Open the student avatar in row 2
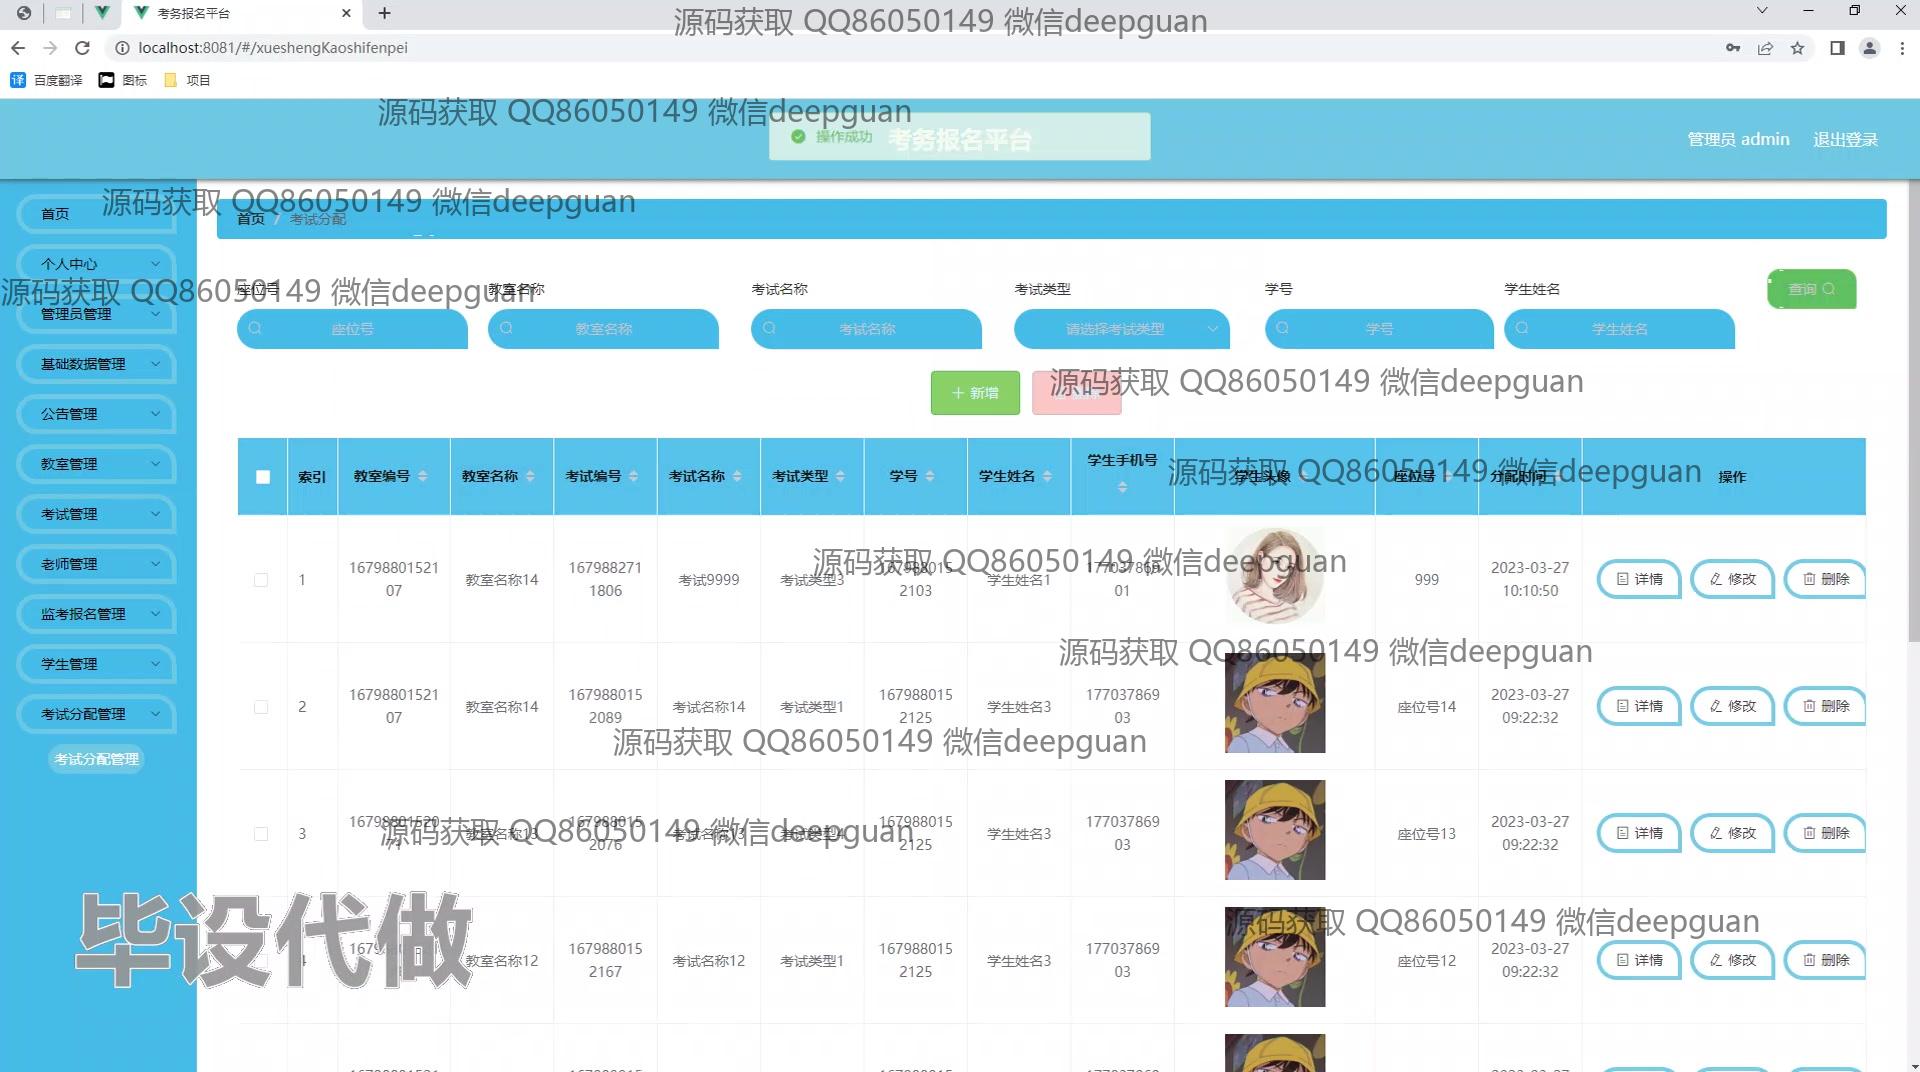 [1275, 703]
